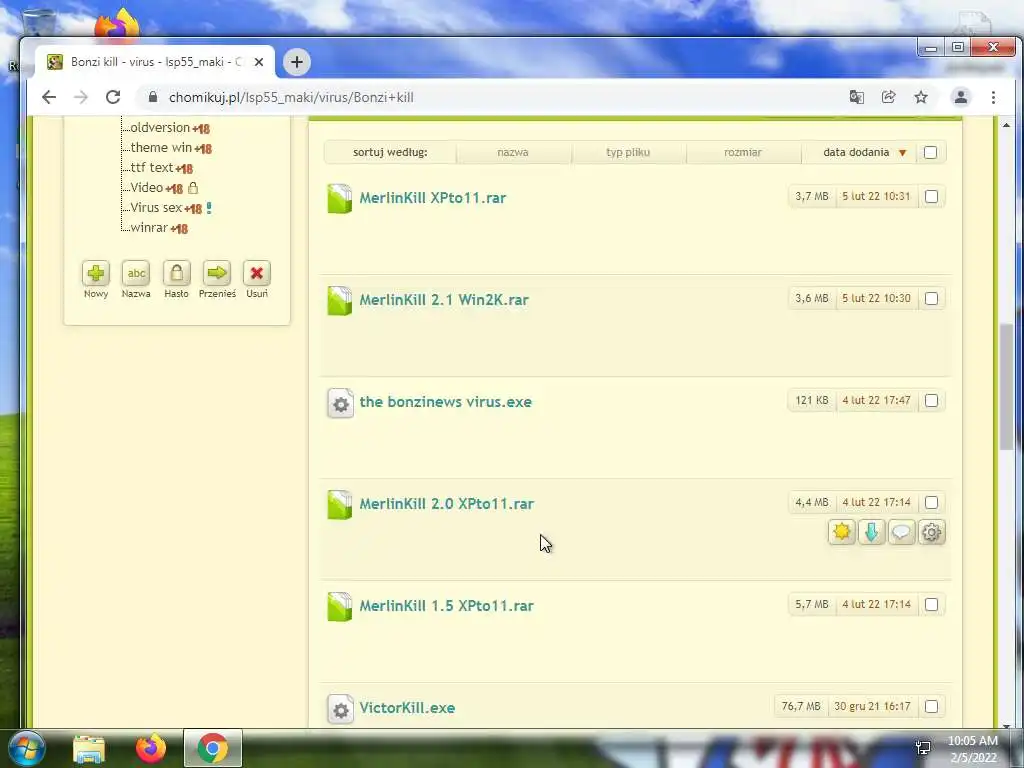Screen dimensions: 1024x768
Task: Open Firefox from the taskbar
Action: [150, 748]
